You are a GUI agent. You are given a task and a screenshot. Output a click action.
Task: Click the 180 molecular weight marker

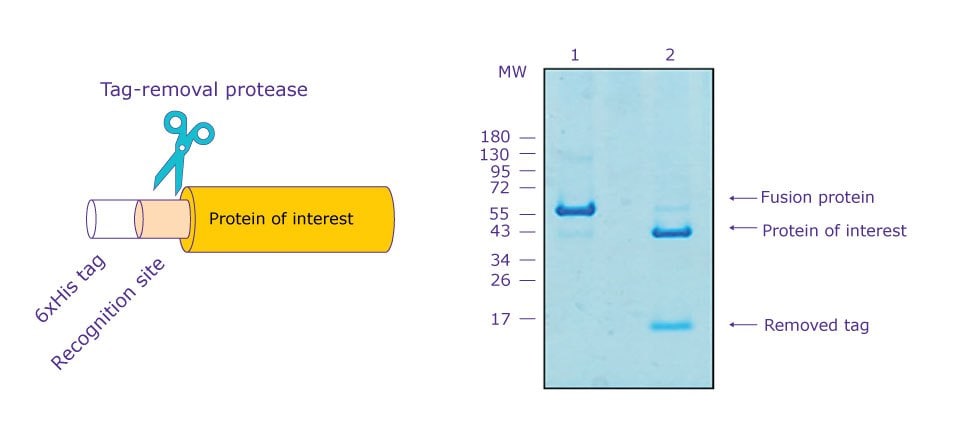click(496, 137)
